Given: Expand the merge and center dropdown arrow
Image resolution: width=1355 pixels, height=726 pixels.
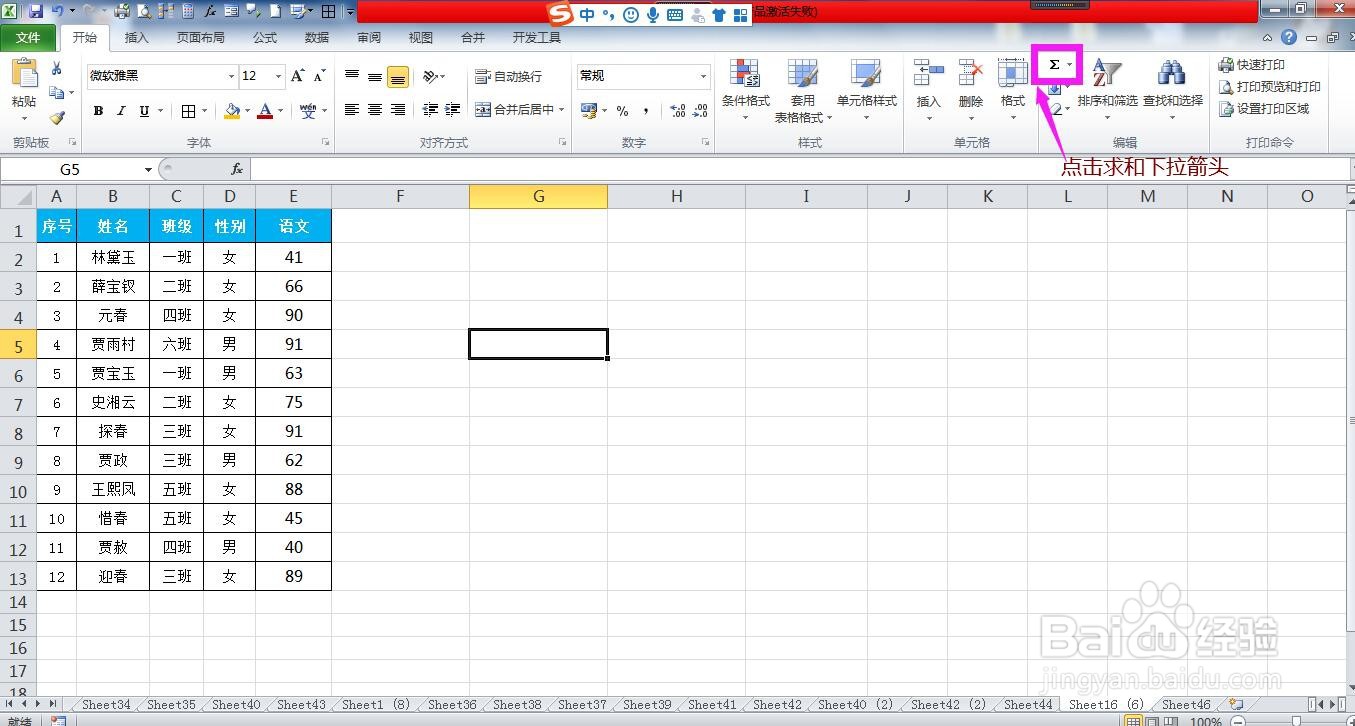Looking at the screenshot, I should pos(562,110).
